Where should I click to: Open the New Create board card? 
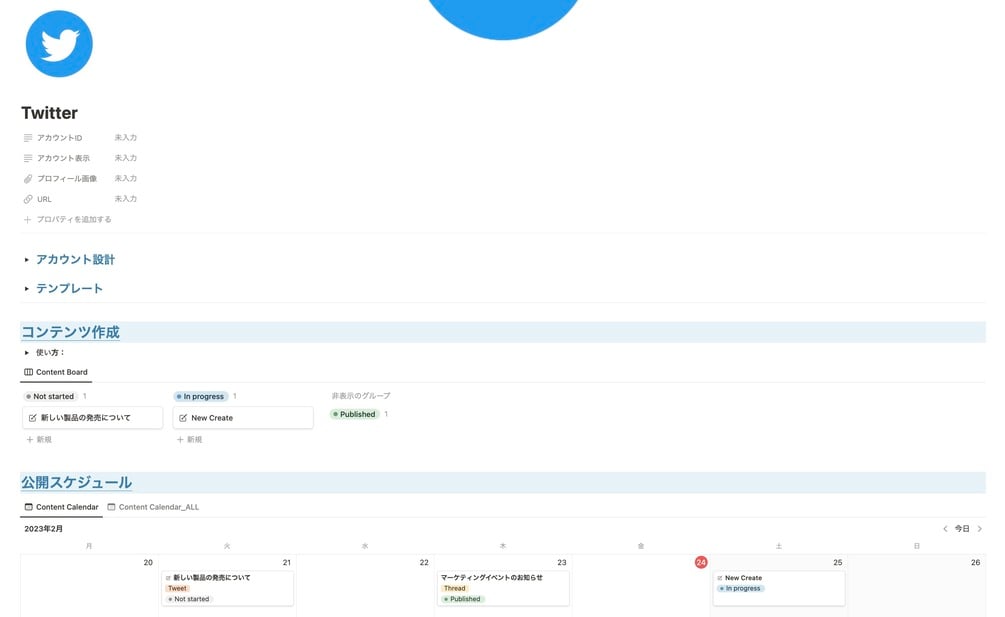point(243,418)
